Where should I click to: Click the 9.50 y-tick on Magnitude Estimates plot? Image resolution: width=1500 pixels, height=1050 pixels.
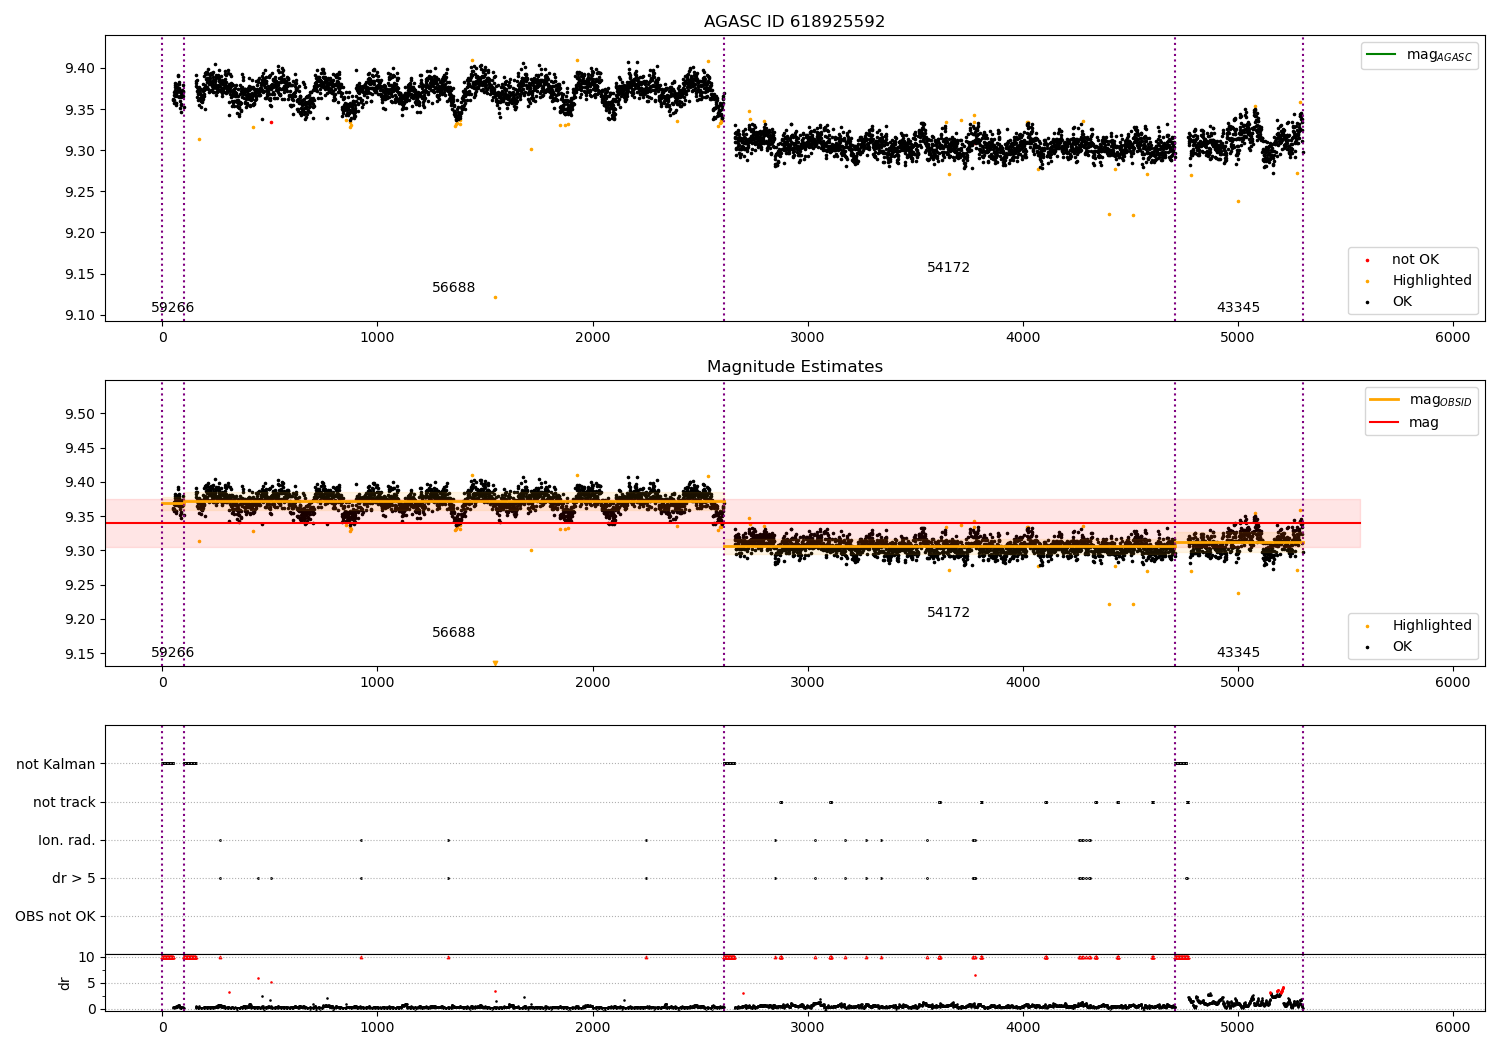[x=80, y=414]
